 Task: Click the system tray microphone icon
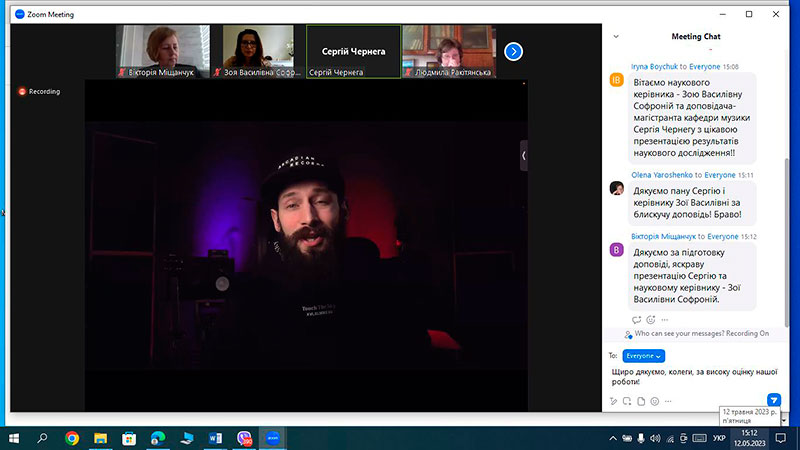tap(641, 438)
